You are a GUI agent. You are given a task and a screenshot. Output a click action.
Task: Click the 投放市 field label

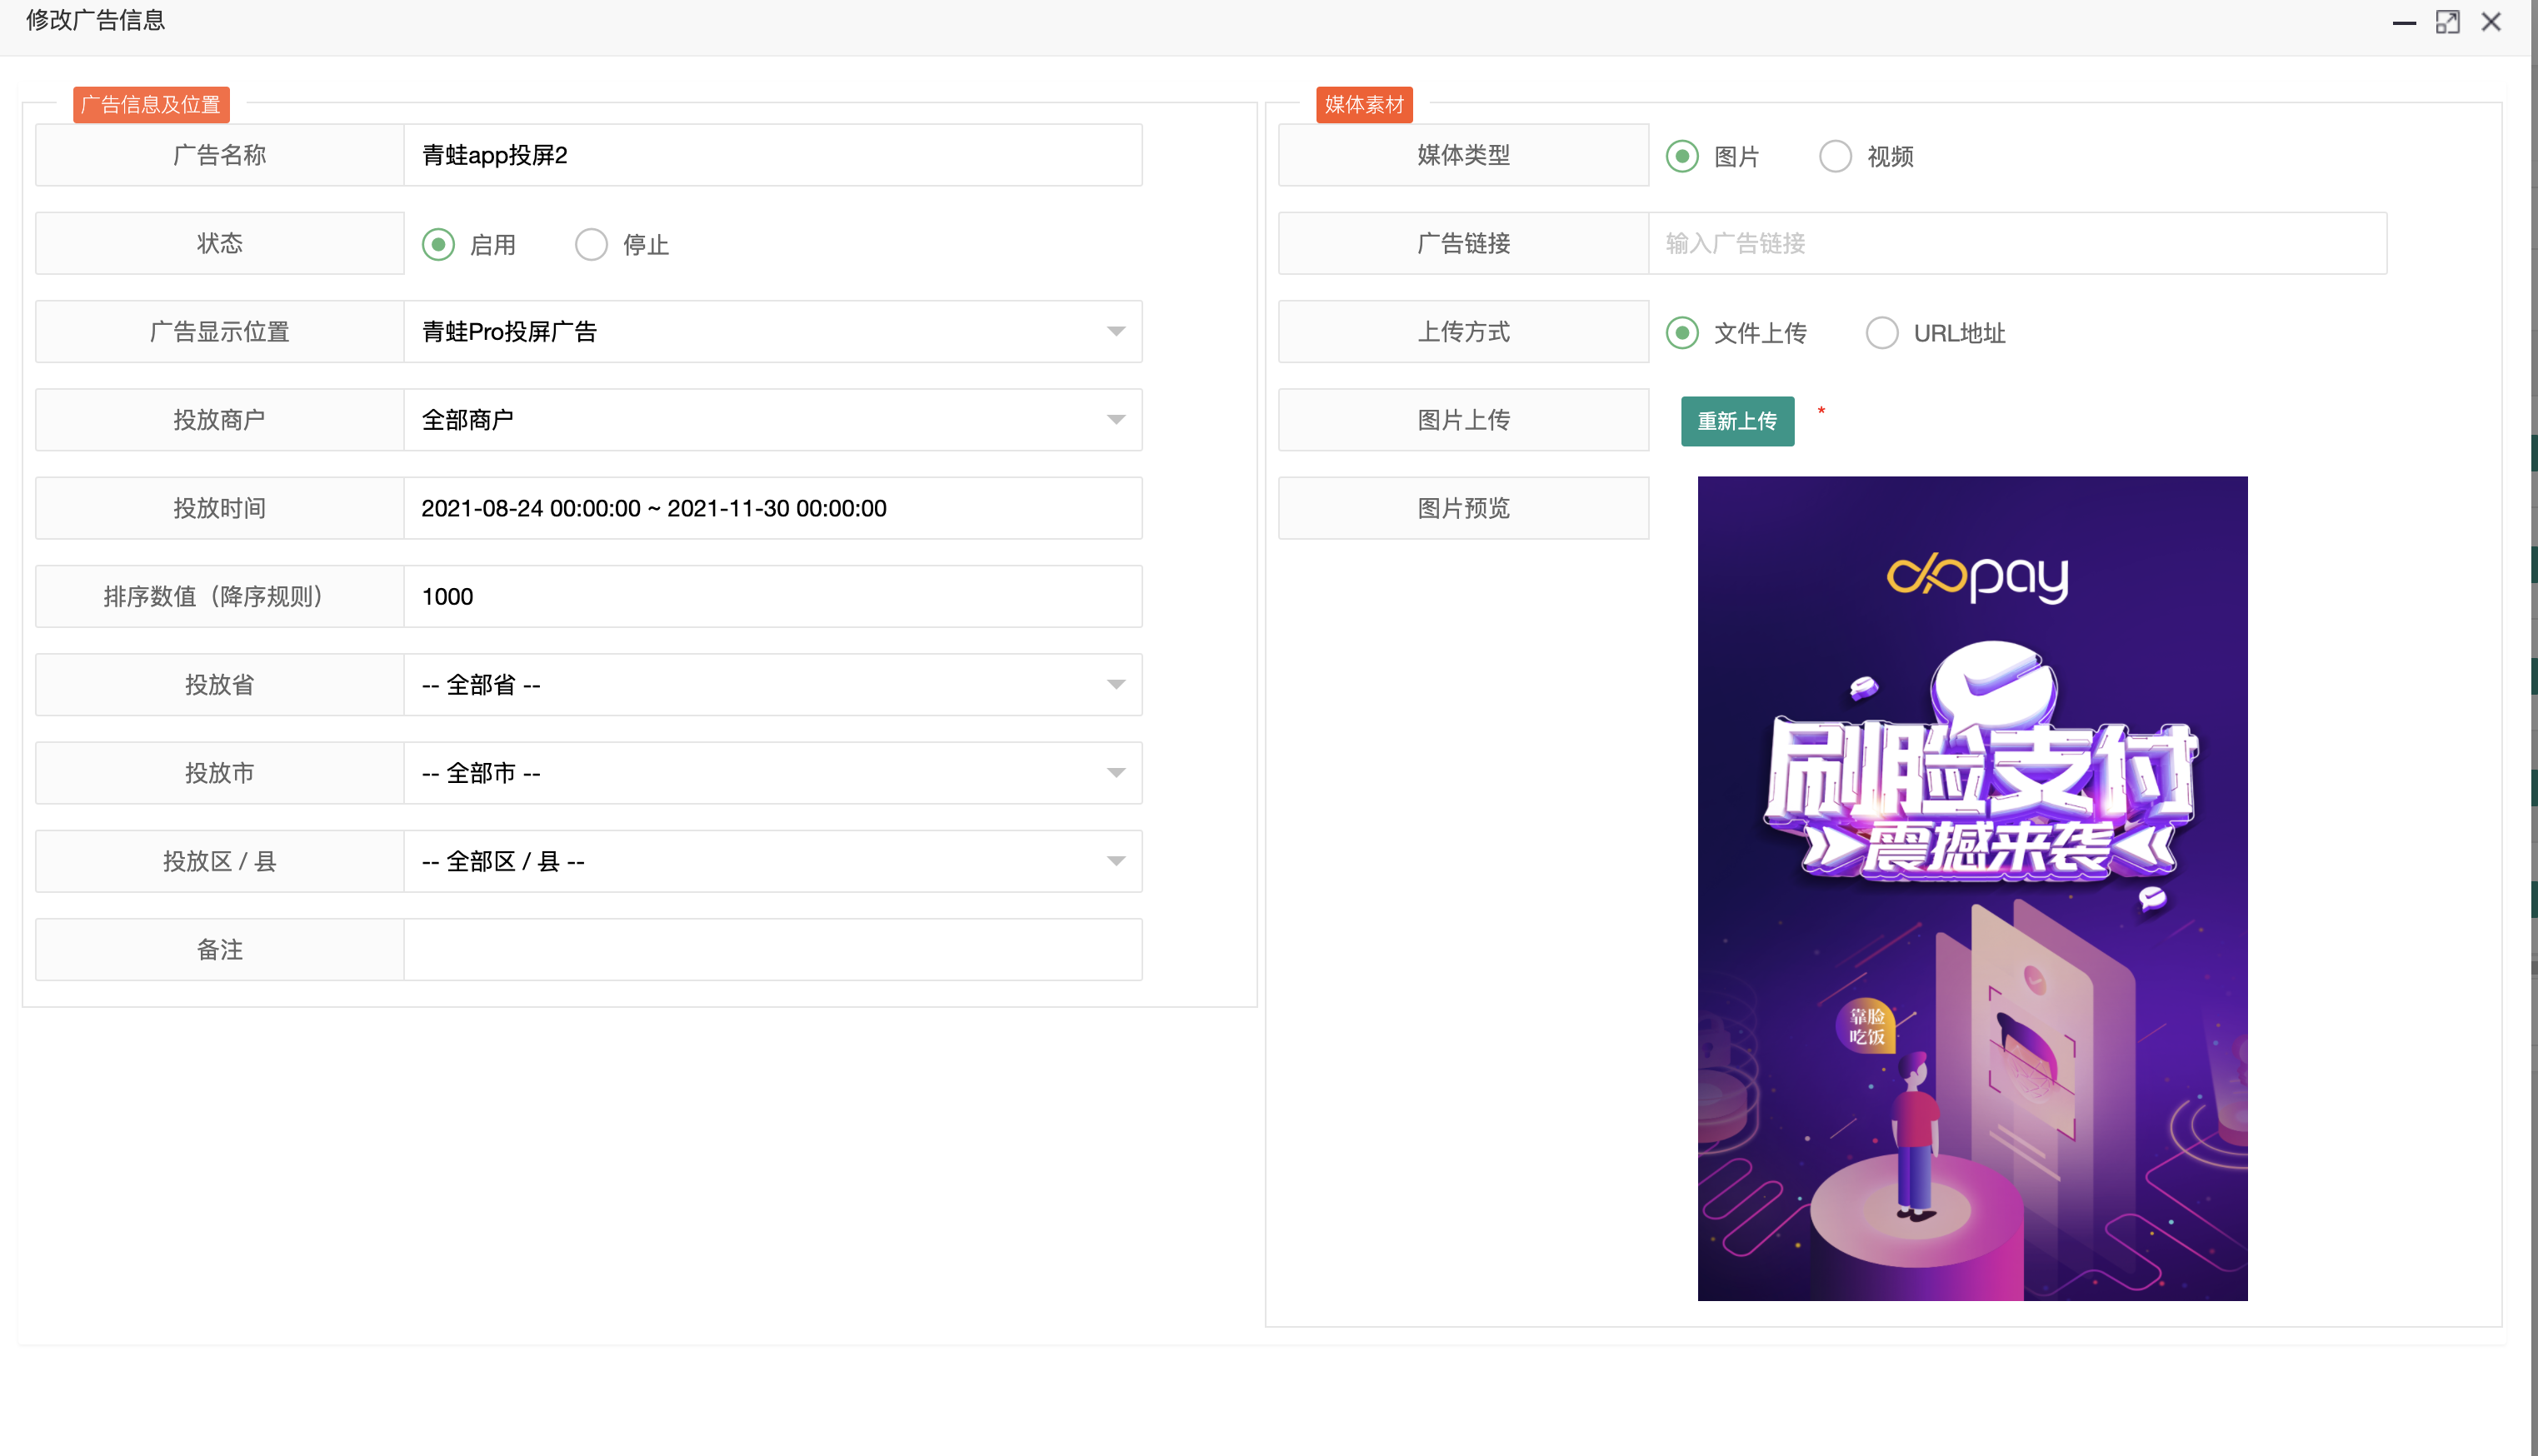click(x=220, y=772)
